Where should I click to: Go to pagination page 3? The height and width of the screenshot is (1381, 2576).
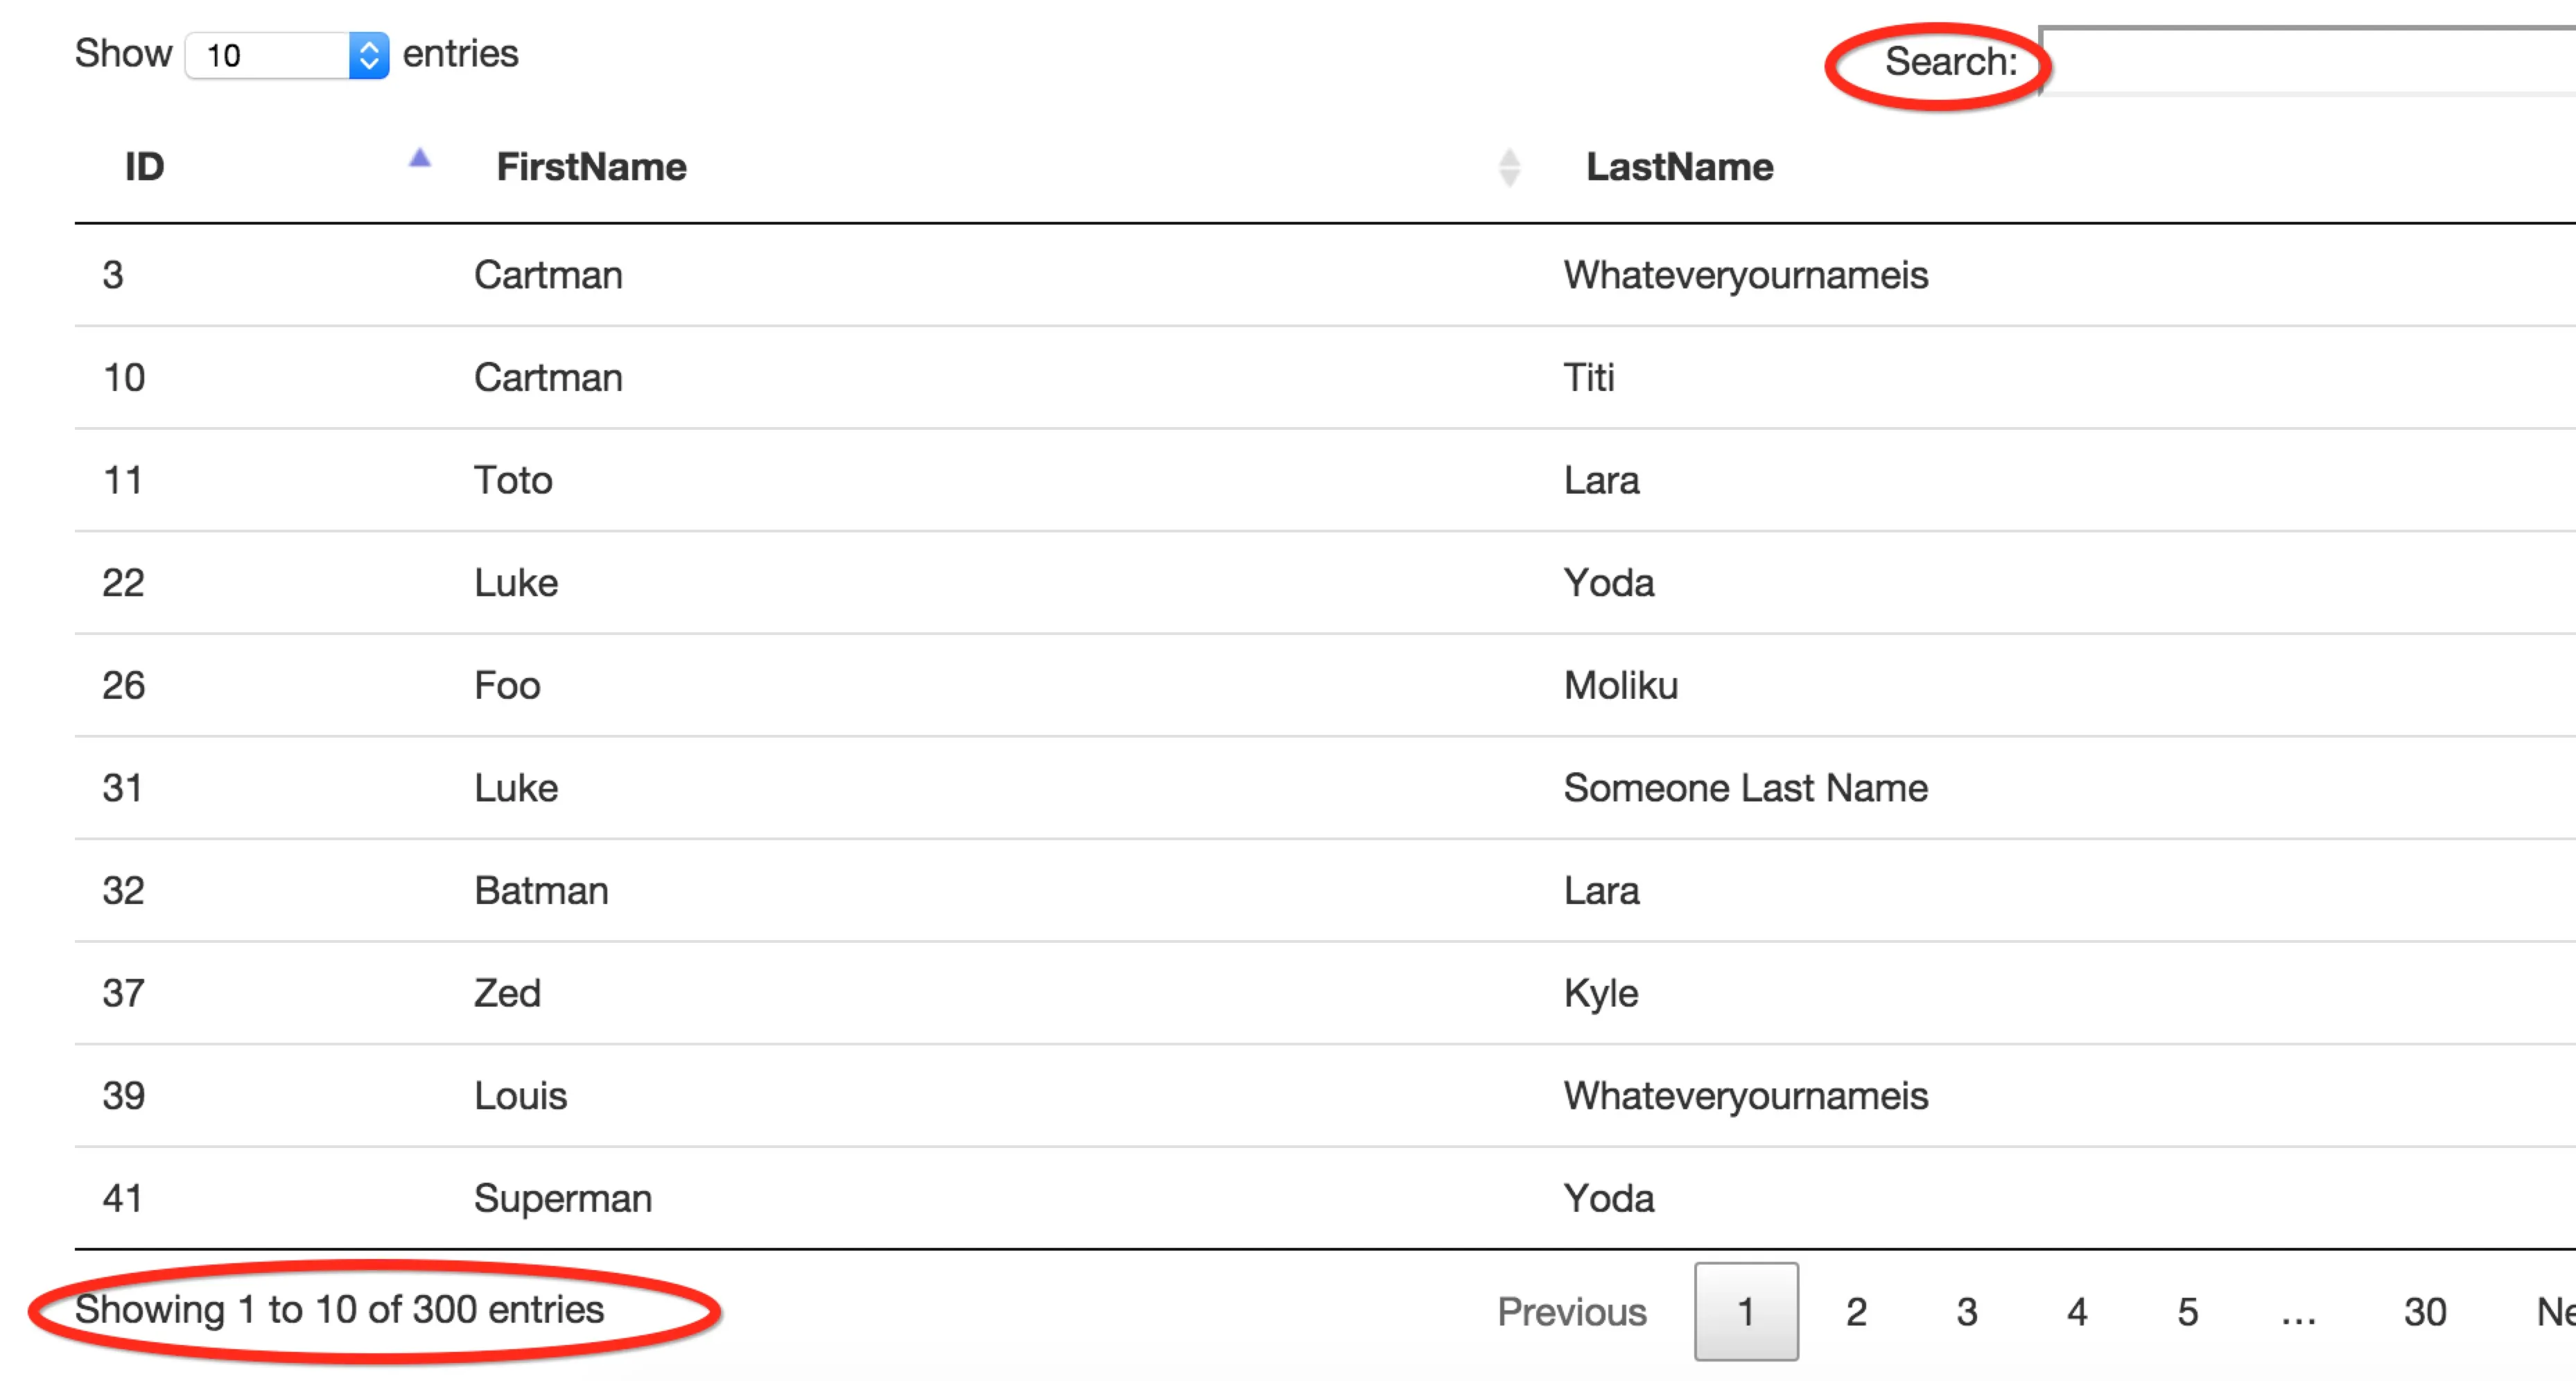pyautogui.click(x=1966, y=1311)
